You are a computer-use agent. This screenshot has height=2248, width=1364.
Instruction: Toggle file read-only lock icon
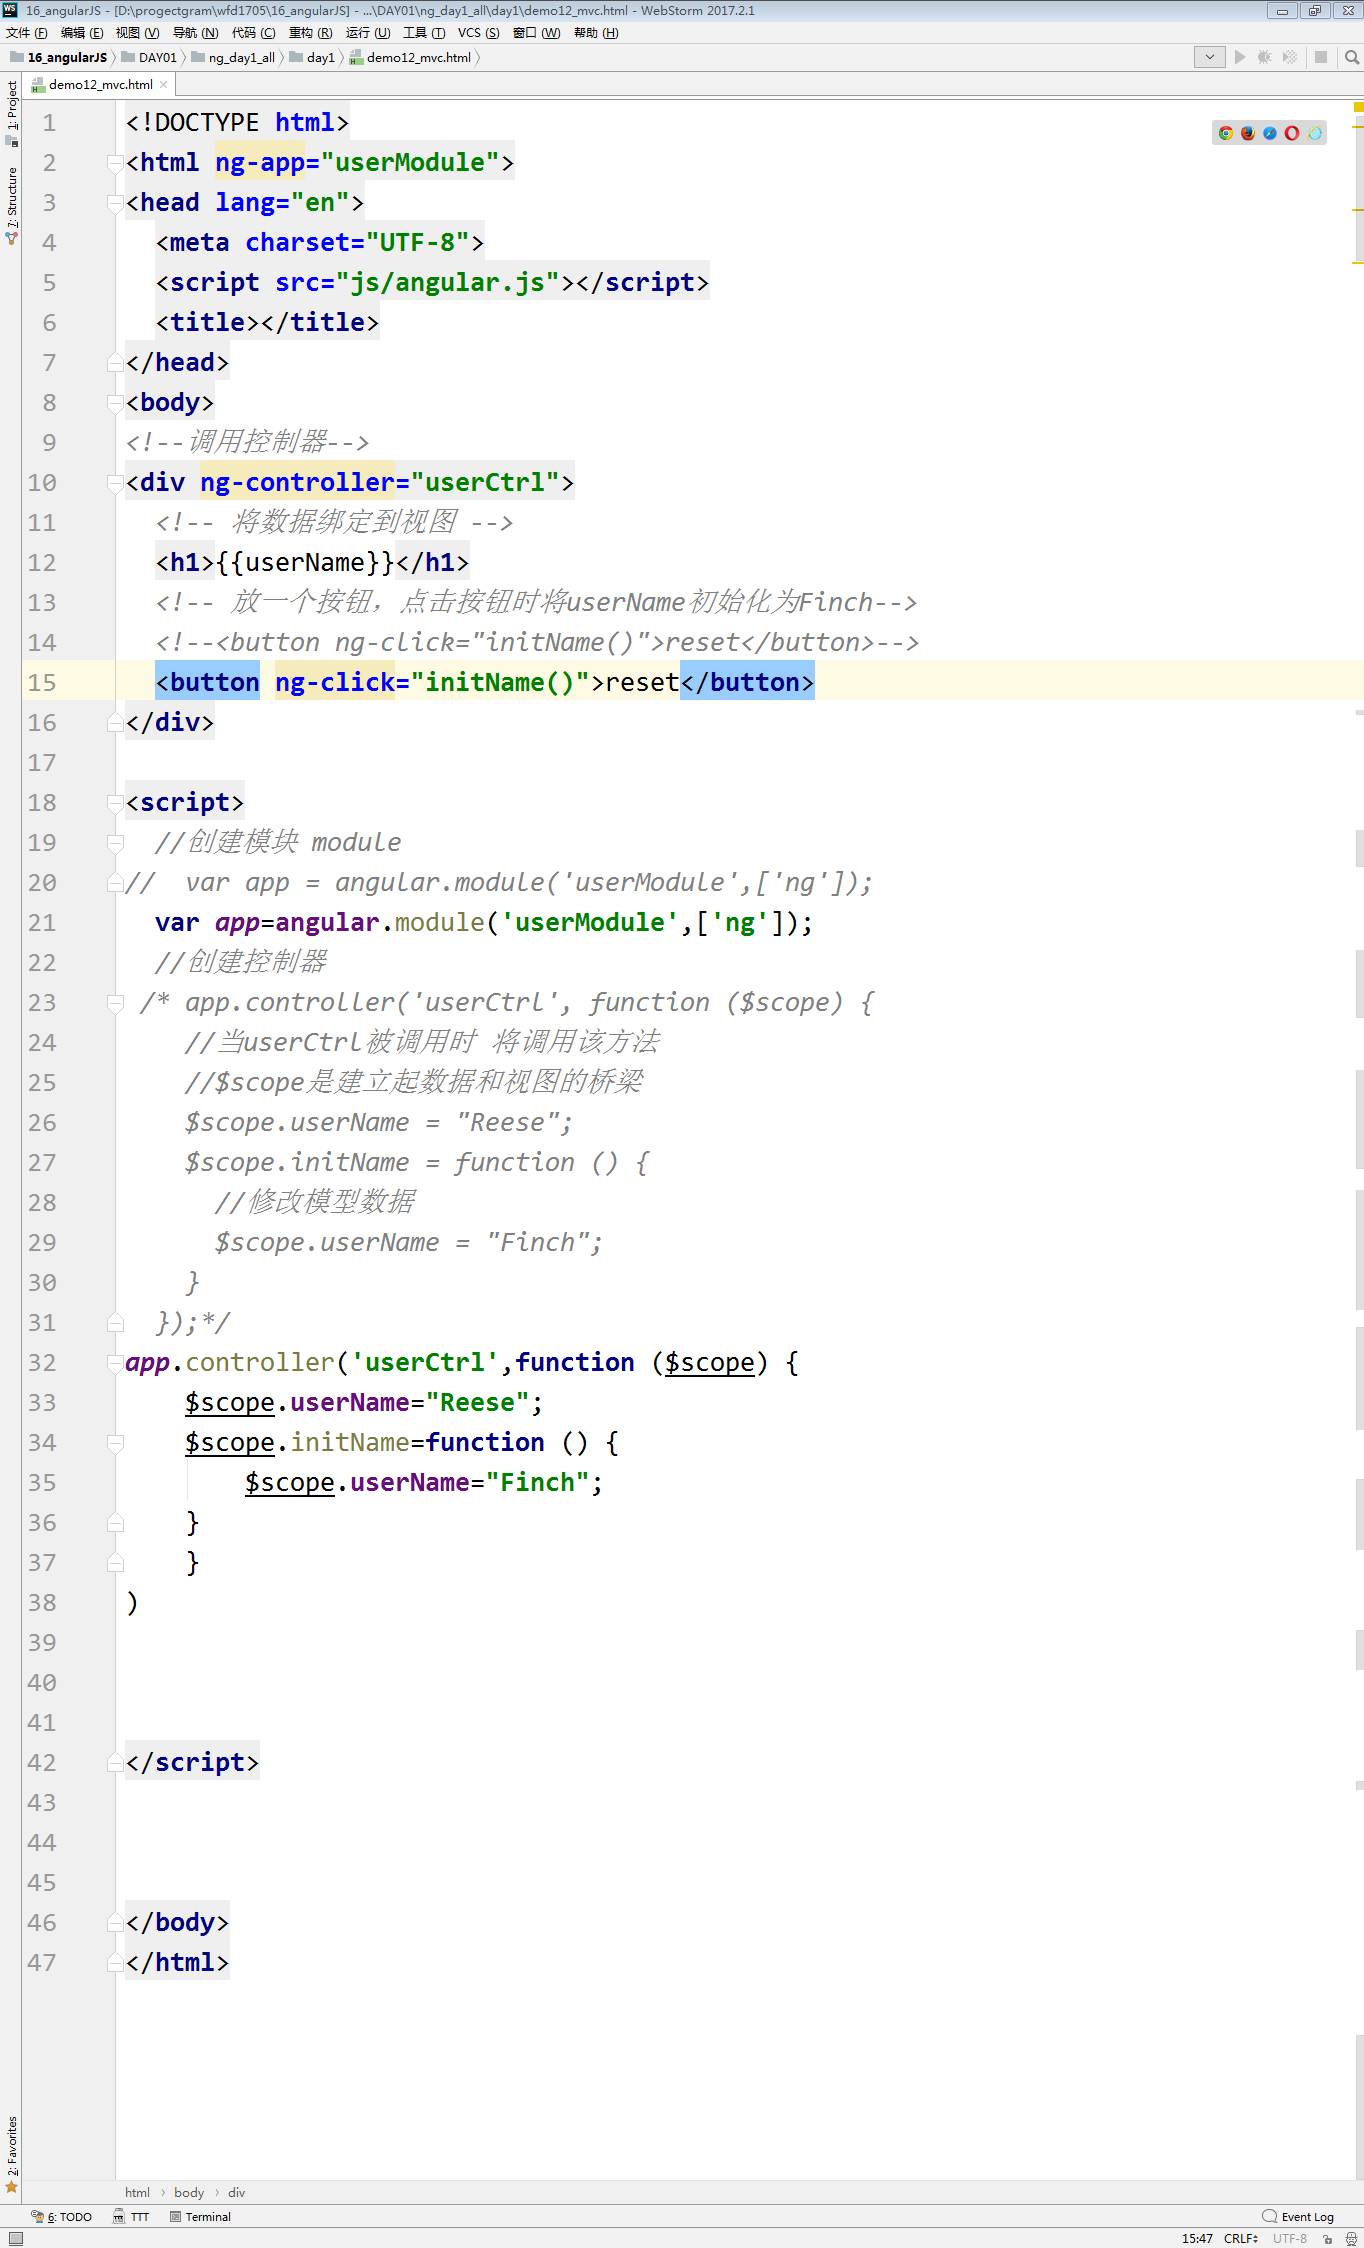click(1327, 2238)
